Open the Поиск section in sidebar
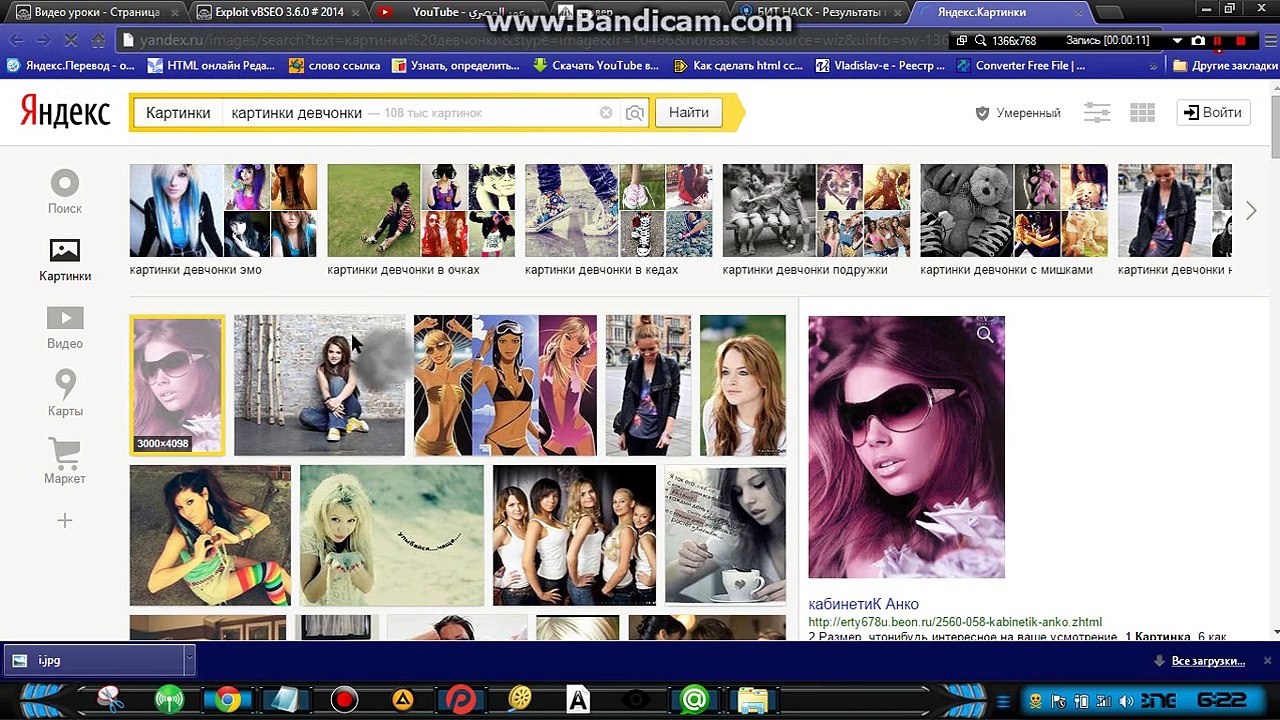The image size is (1280, 720). click(65, 193)
